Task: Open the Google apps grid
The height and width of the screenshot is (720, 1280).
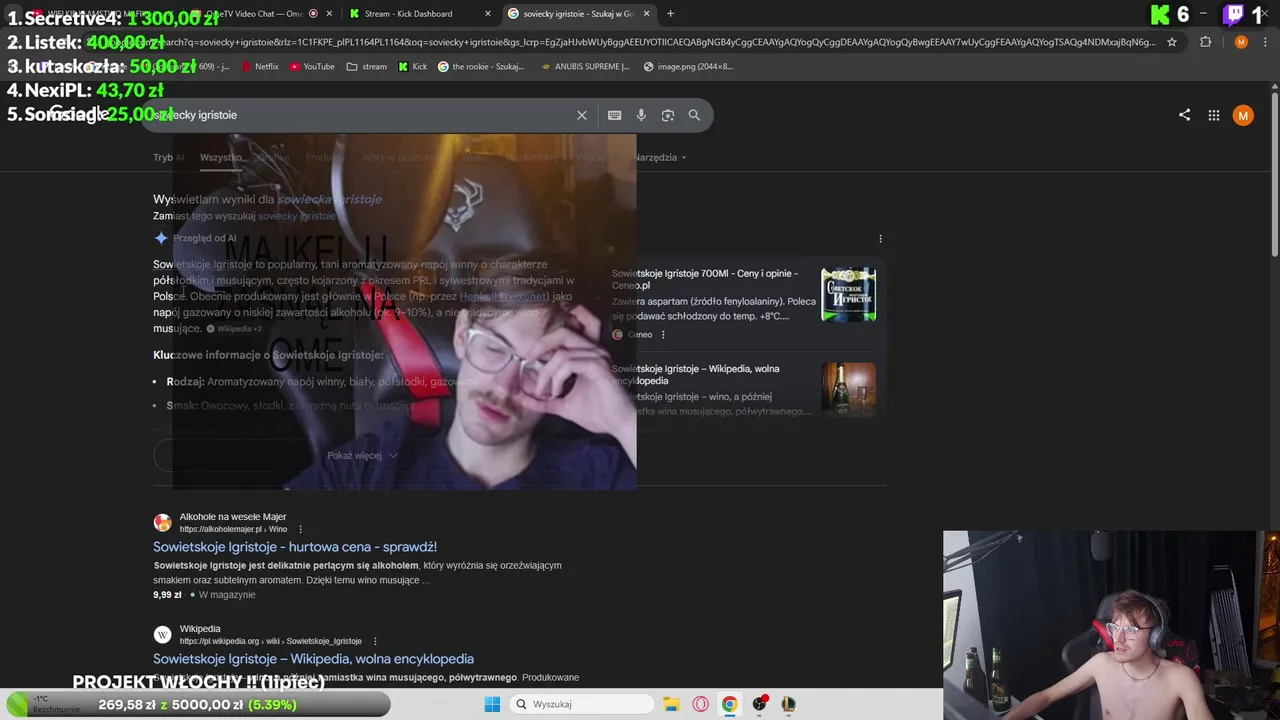Action: point(1214,115)
